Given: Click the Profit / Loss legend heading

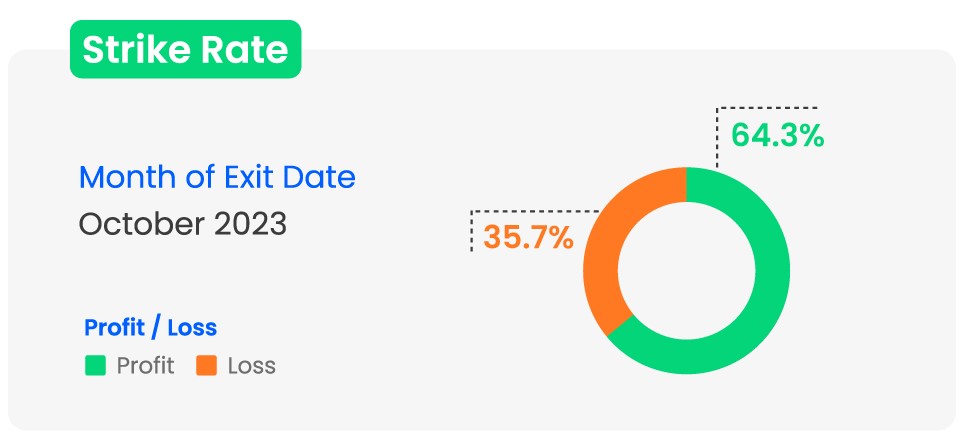Looking at the screenshot, I should click(x=150, y=327).
